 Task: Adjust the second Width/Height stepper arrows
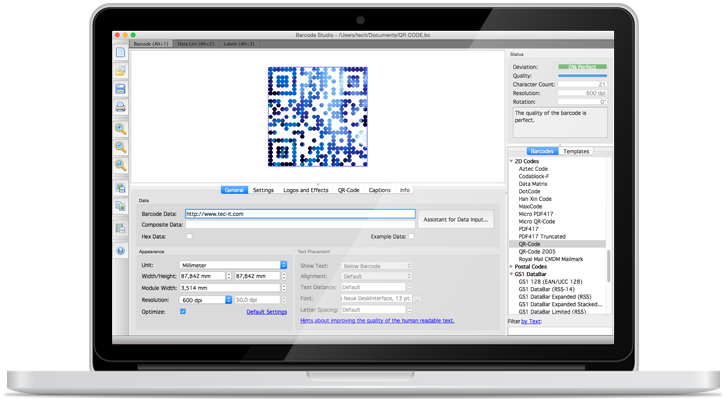pos(284,276)
